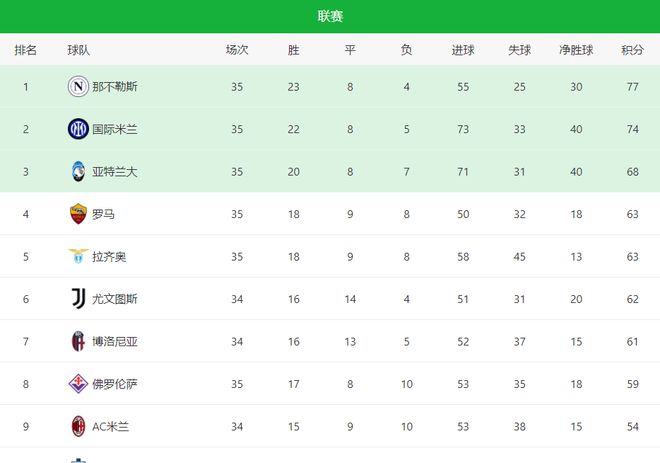Screen dimensions: 660x463
Task: Click the 净胜球 column header
Action: [577, 50]
